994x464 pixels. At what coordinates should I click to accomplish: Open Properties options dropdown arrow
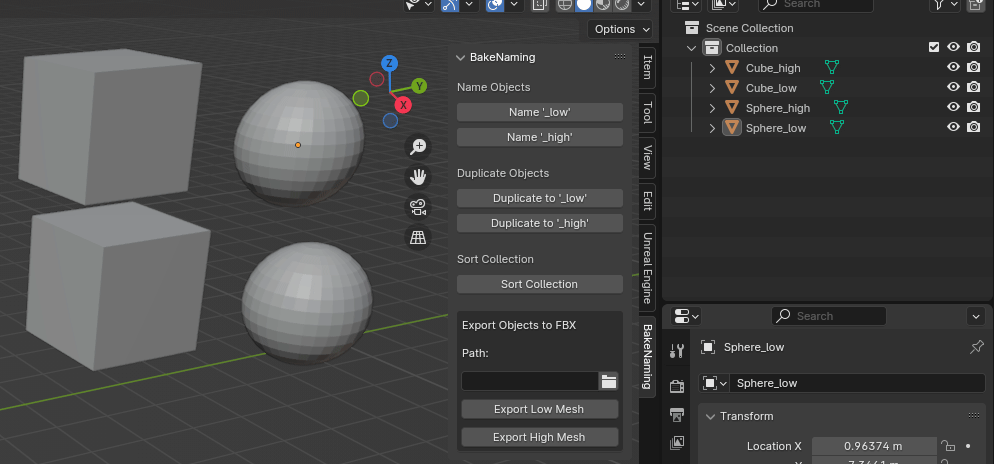[x=976, y=316]
